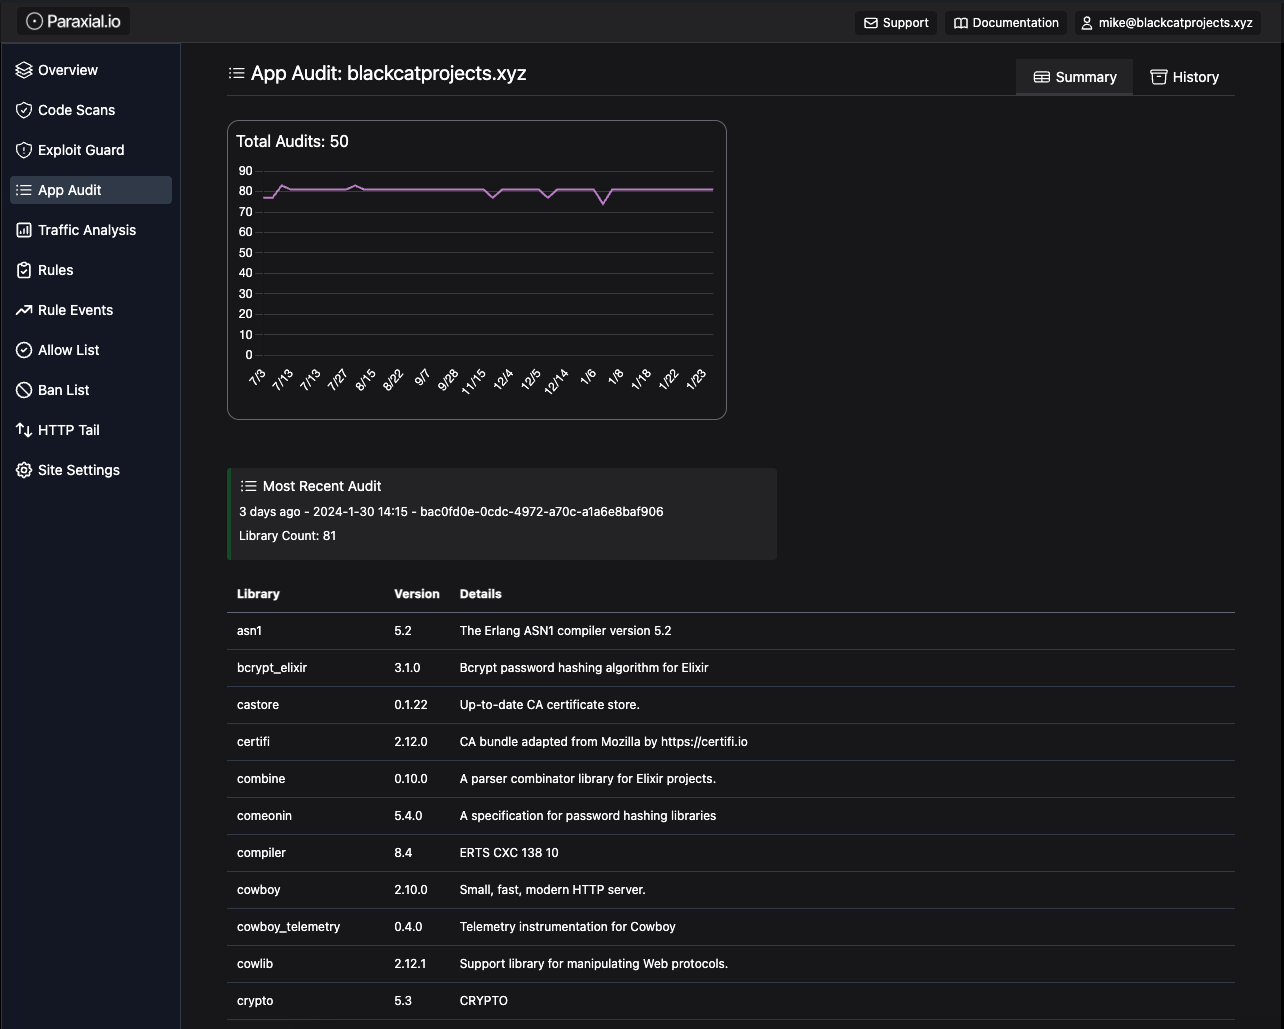This screenshot has height=1029, width=1284.
Task: Click the Paraxial.io logo
Action: click(x=73, y=21)
